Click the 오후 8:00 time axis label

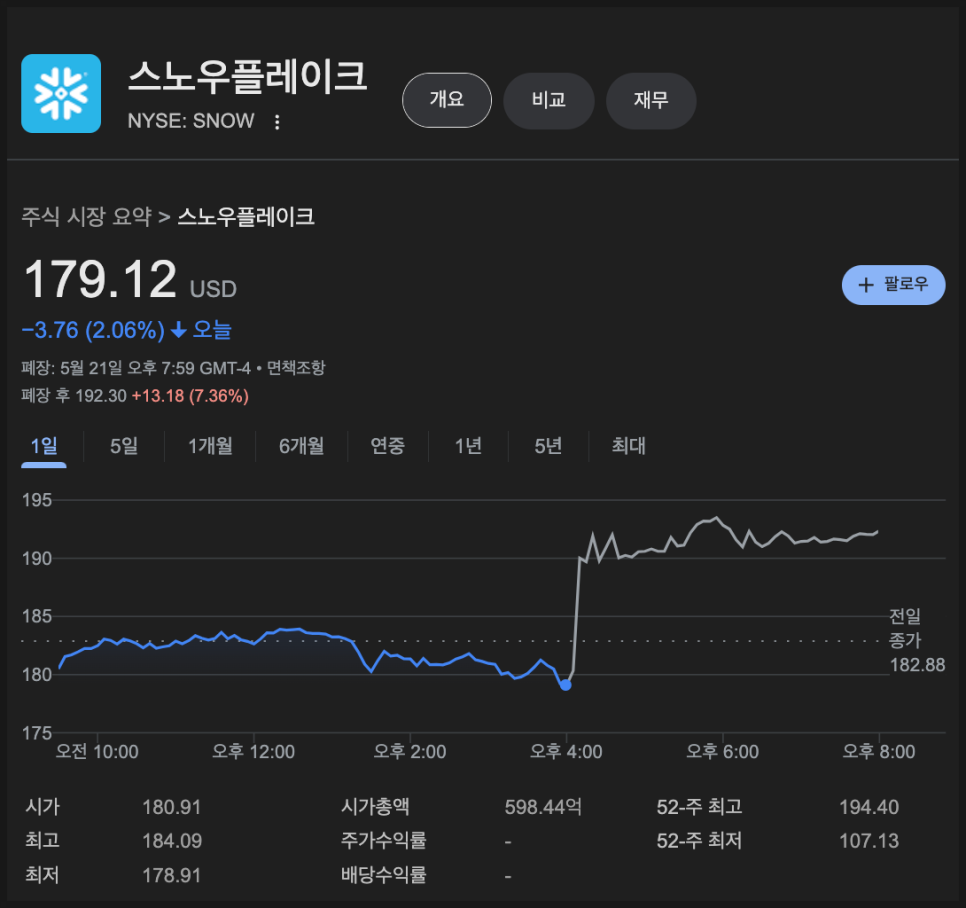tap(879, 752)
